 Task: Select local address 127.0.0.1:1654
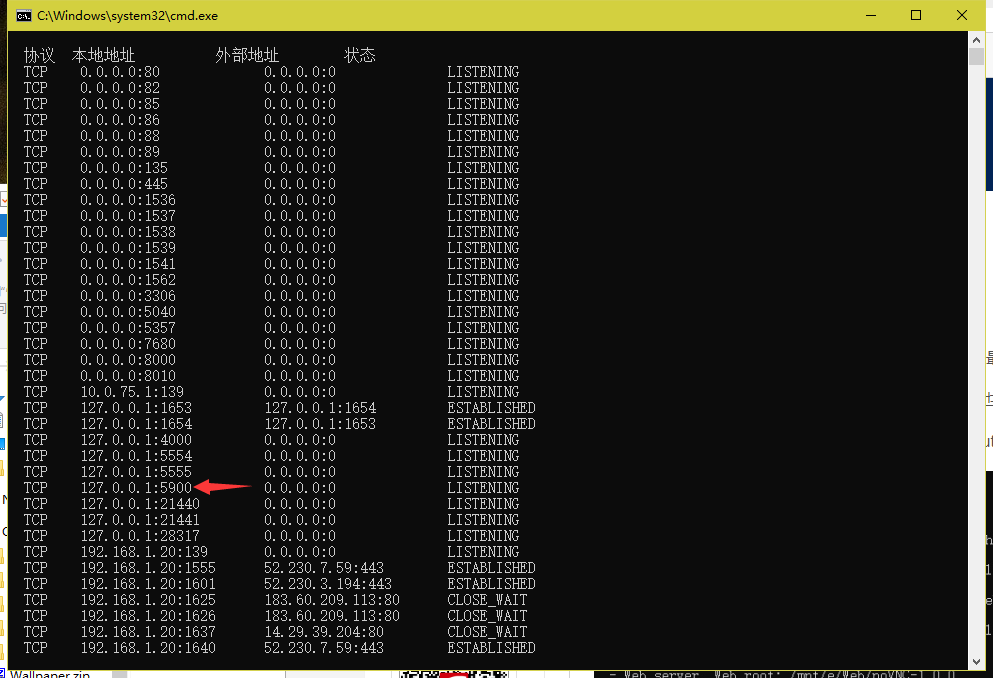coord(136,424)
